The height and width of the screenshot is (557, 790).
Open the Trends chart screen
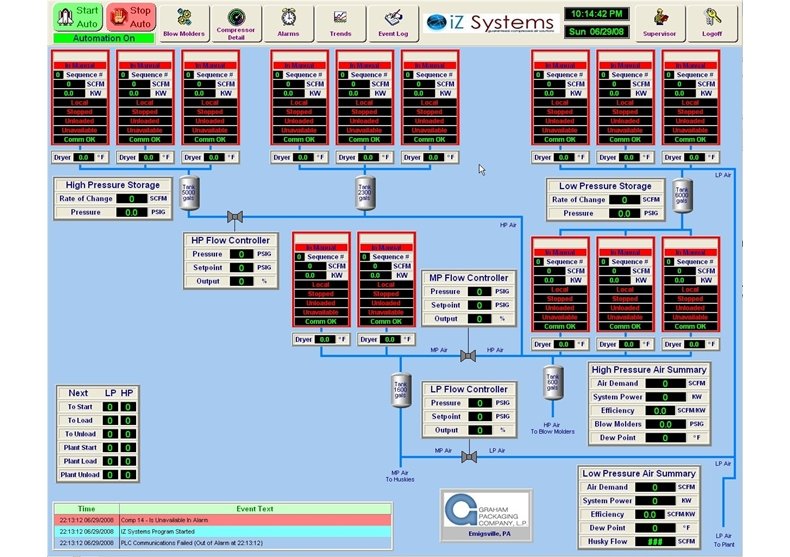coord(340,19)
